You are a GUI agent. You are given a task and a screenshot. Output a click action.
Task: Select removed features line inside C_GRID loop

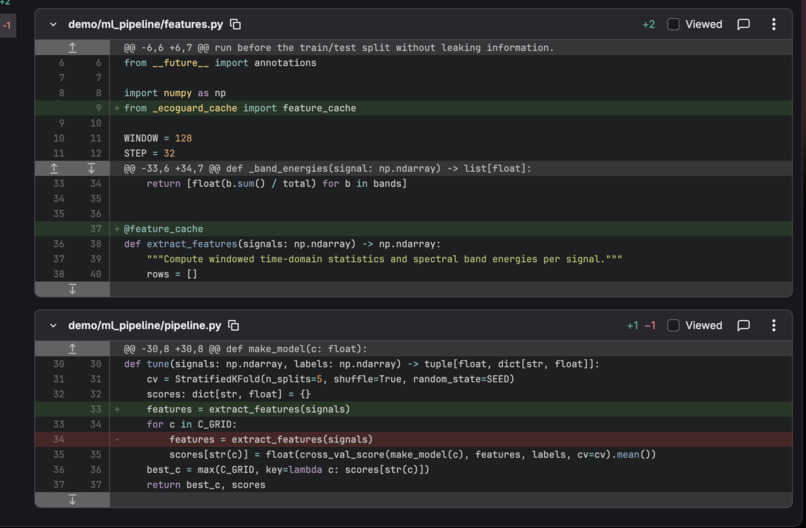point(413,440)
